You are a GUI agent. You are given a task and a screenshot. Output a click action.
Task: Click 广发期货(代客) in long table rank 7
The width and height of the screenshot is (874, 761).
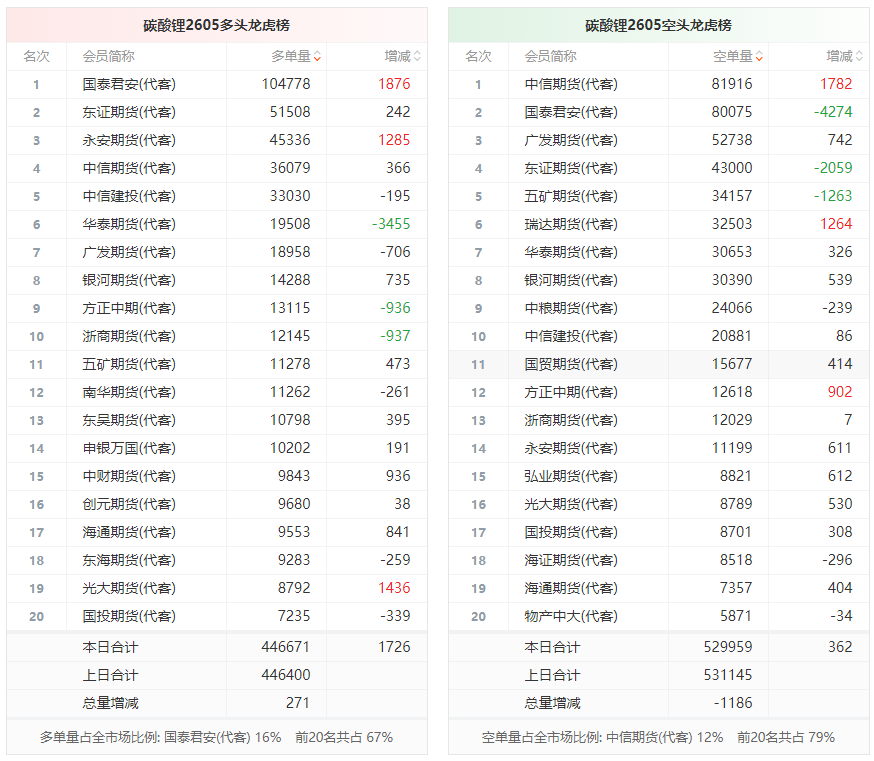pyautogui.click(x=129, y=252)
